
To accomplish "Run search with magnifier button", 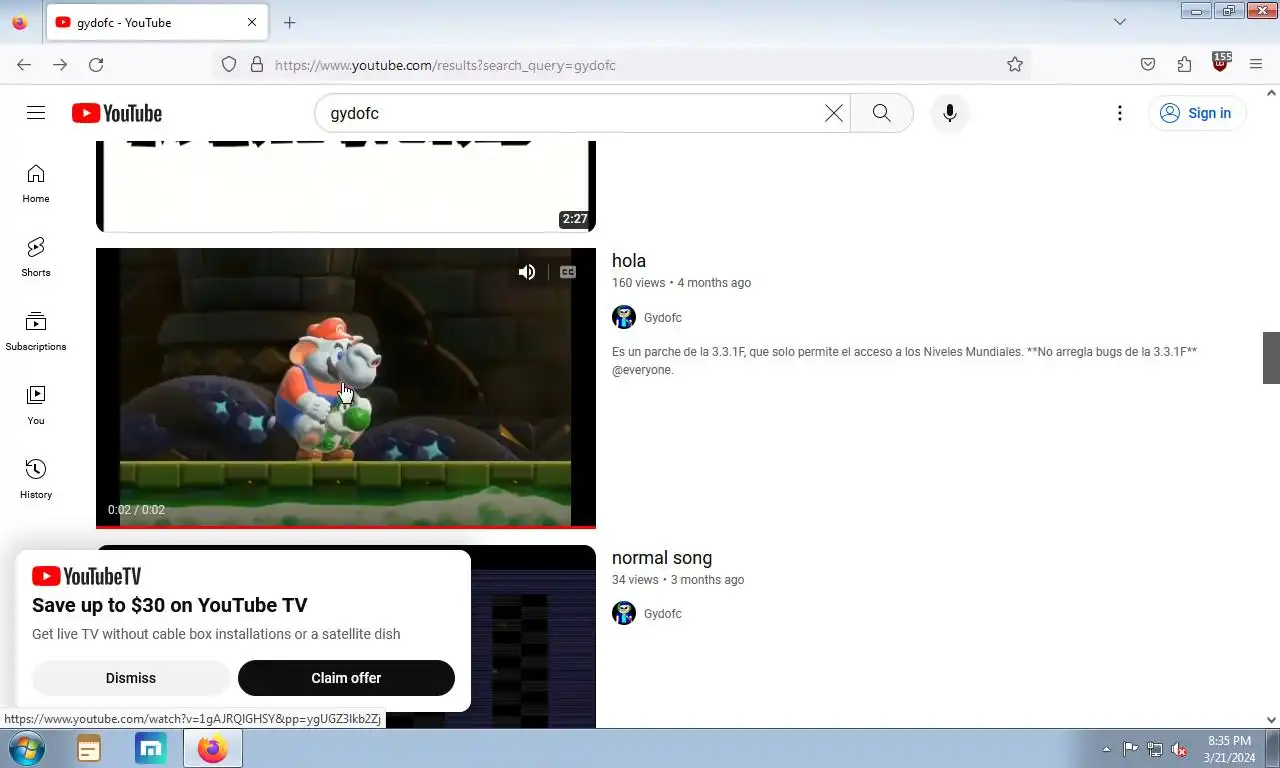I will pos(881,113).
